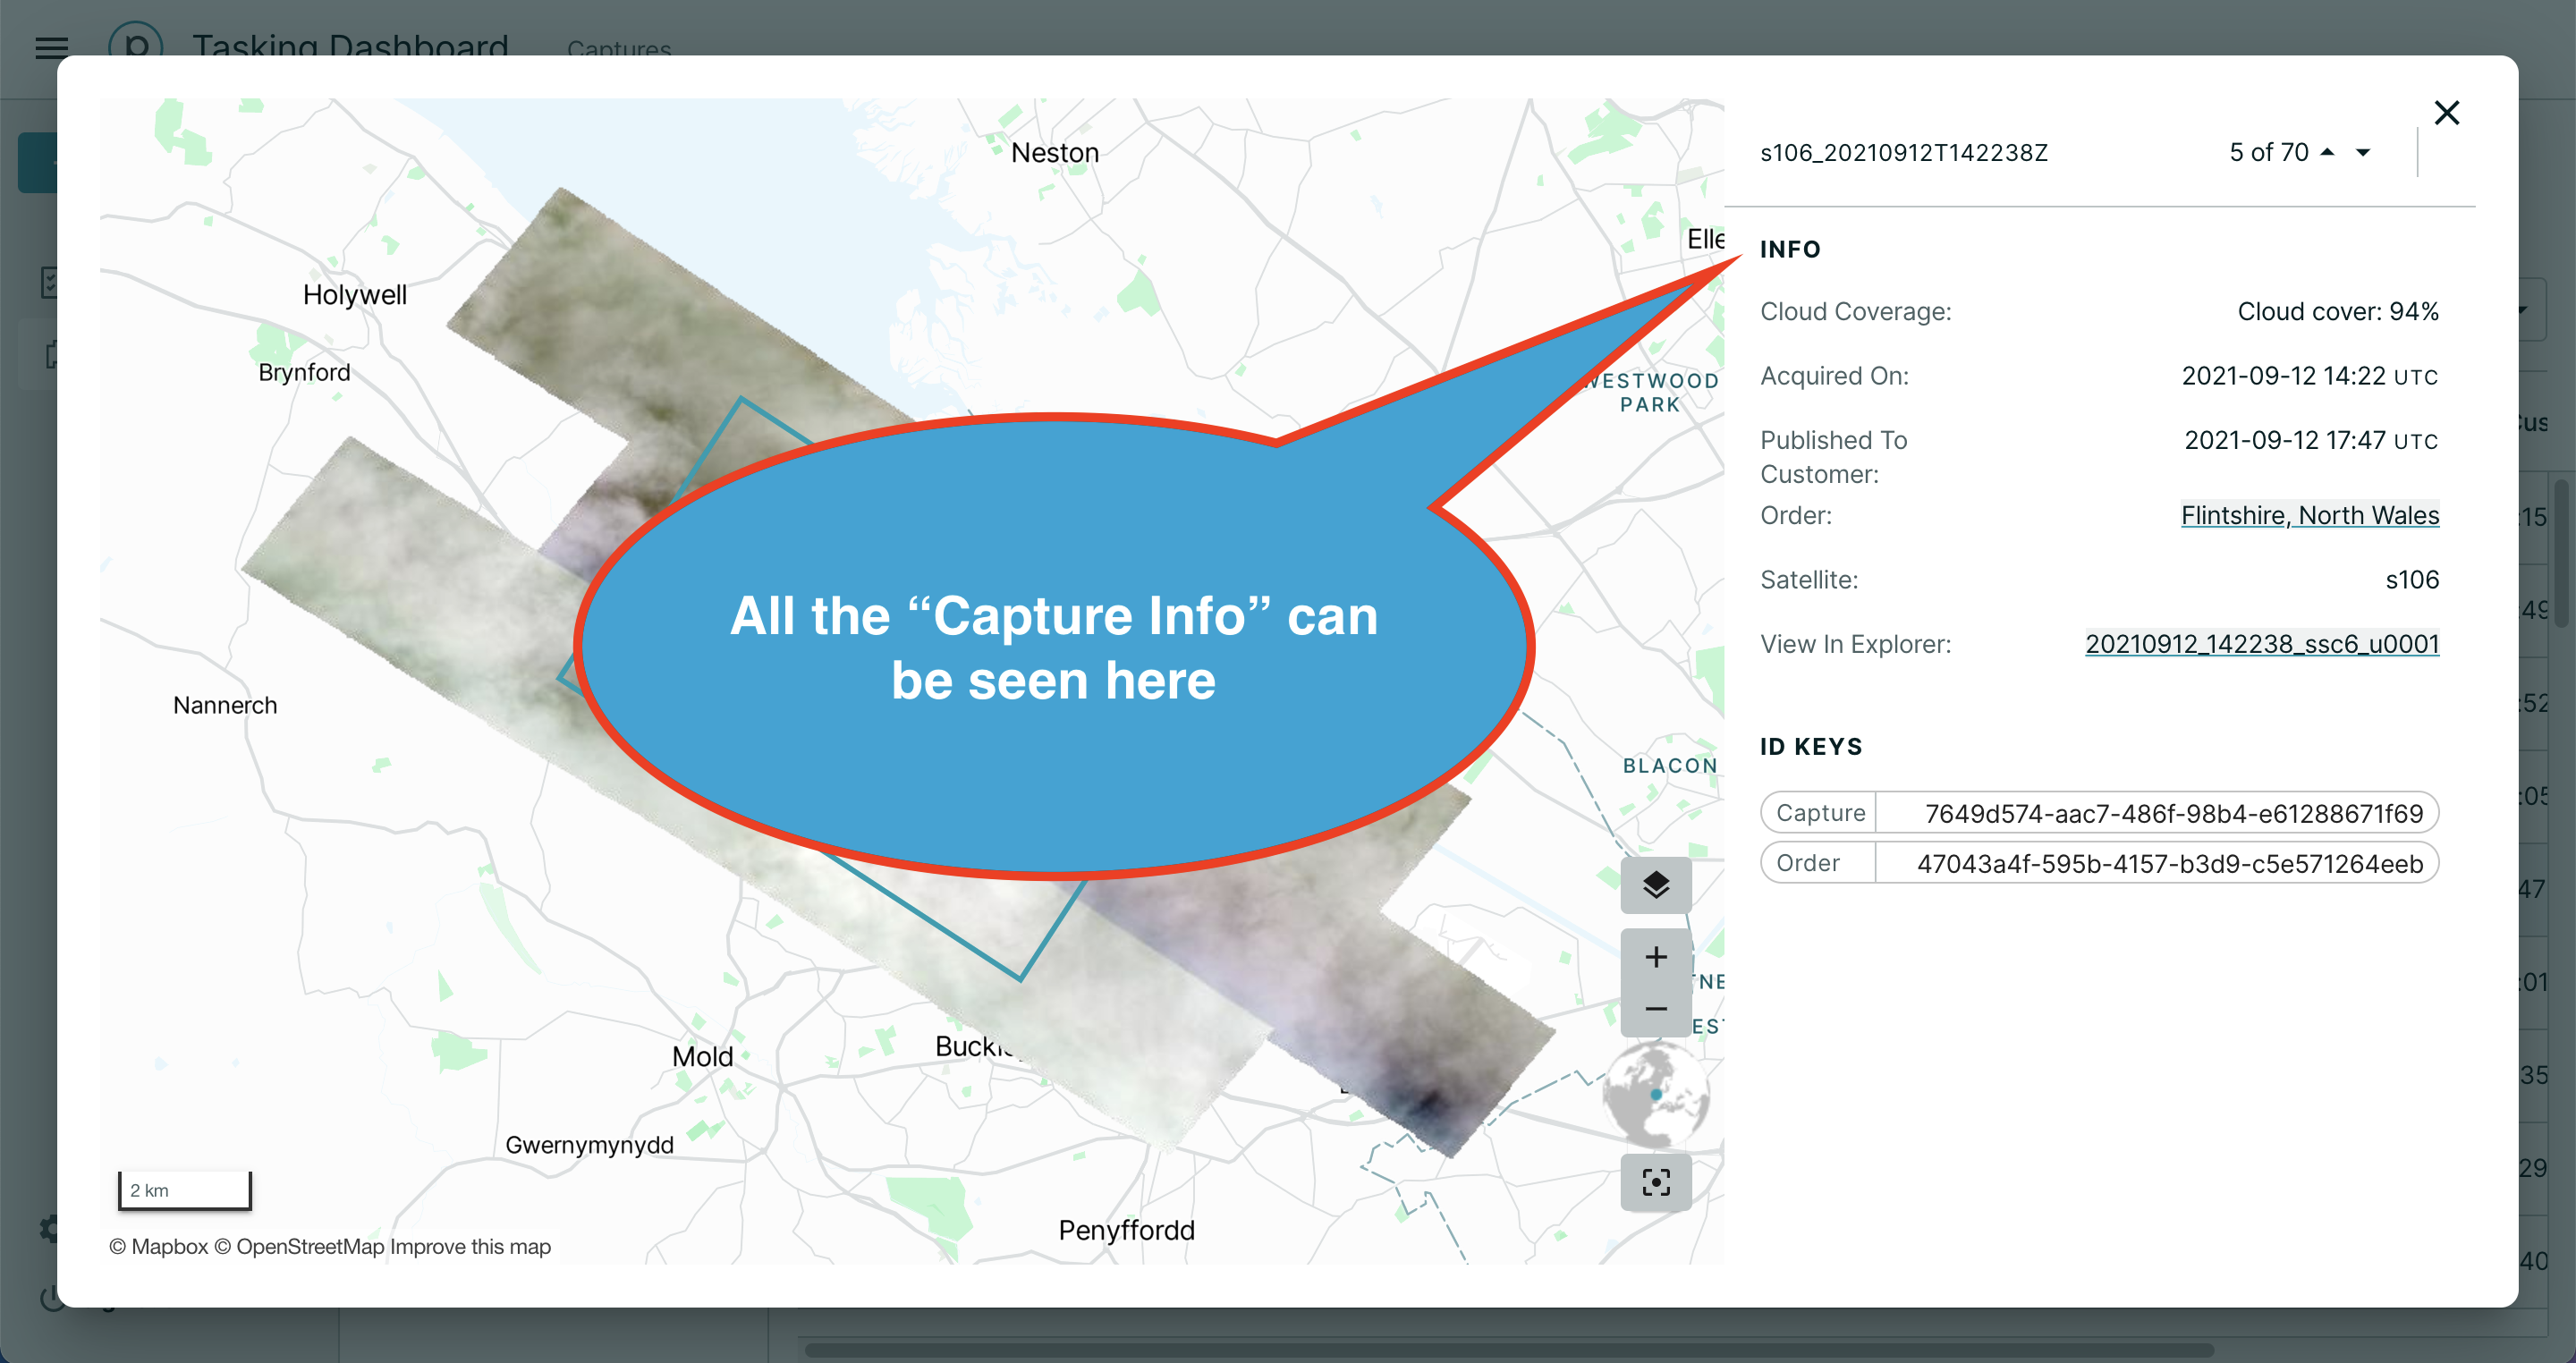Click the horizontal scrollbar behind the dialog
Screen dimensions: 2576x1363
pos(1509,1350)
